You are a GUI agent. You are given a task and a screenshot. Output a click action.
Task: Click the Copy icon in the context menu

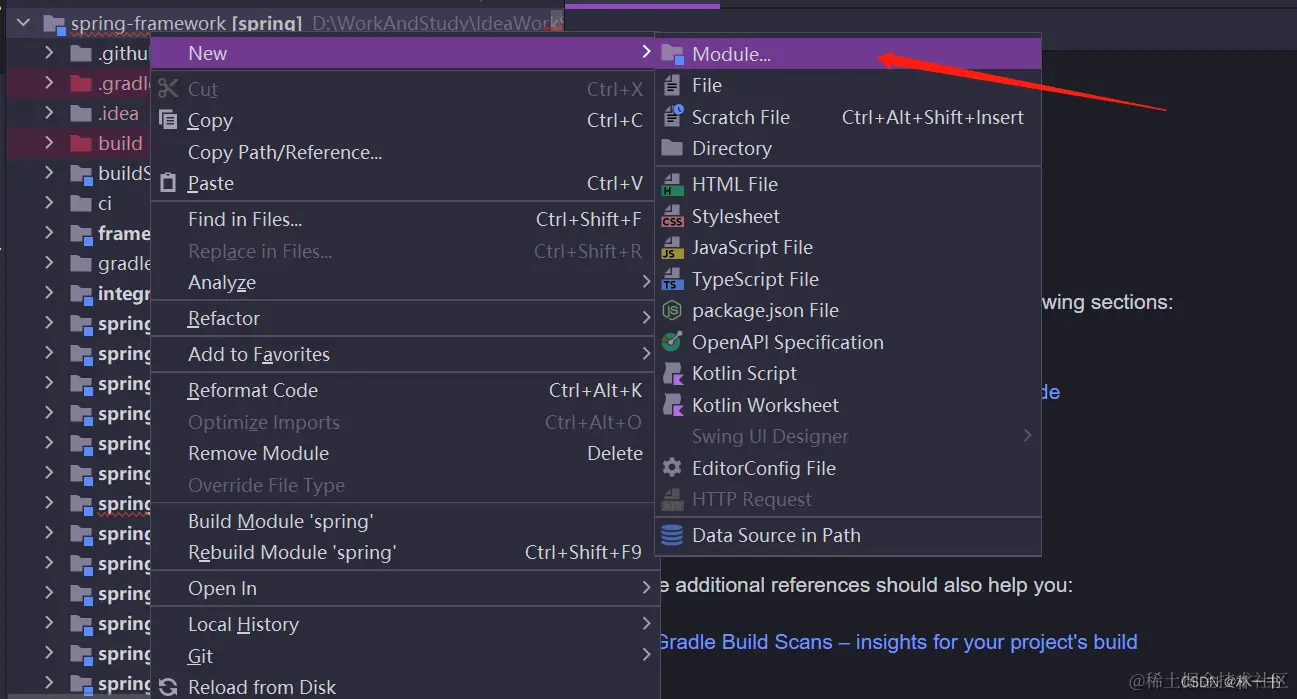click(168, 120)
